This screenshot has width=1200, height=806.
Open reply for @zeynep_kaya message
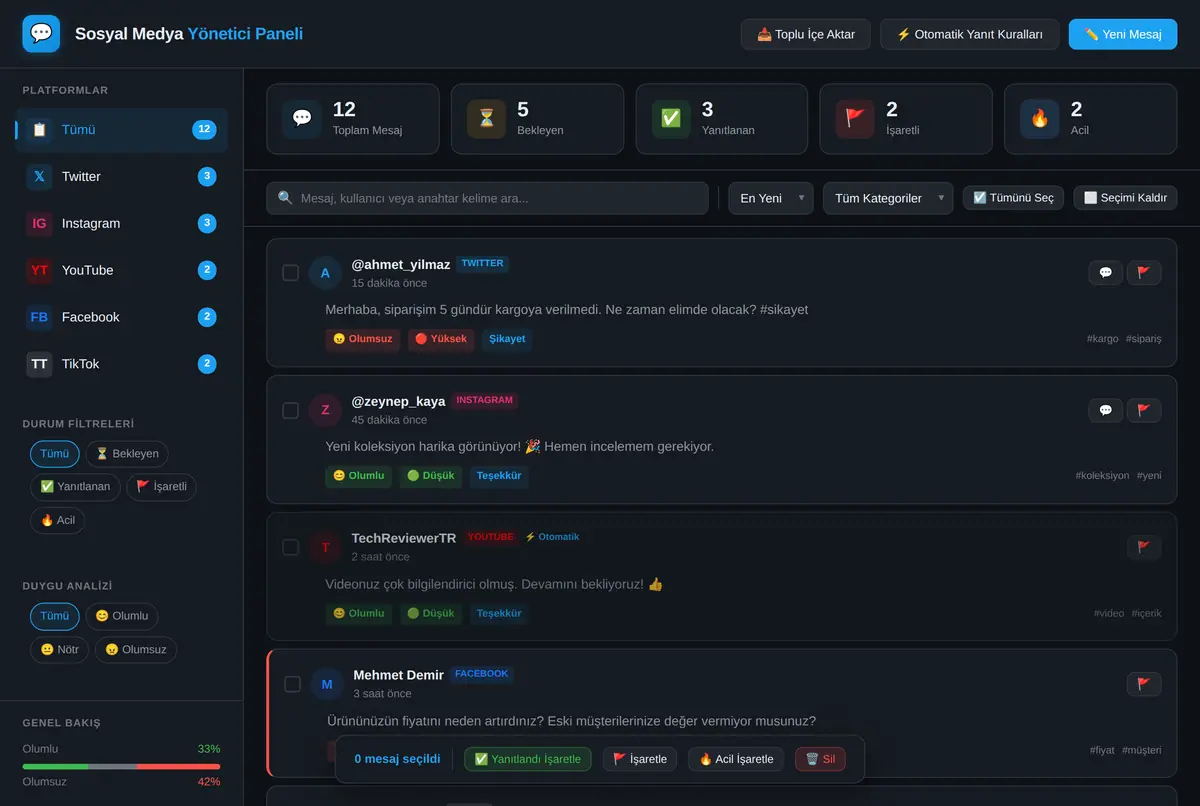[x=1105, y=409]
